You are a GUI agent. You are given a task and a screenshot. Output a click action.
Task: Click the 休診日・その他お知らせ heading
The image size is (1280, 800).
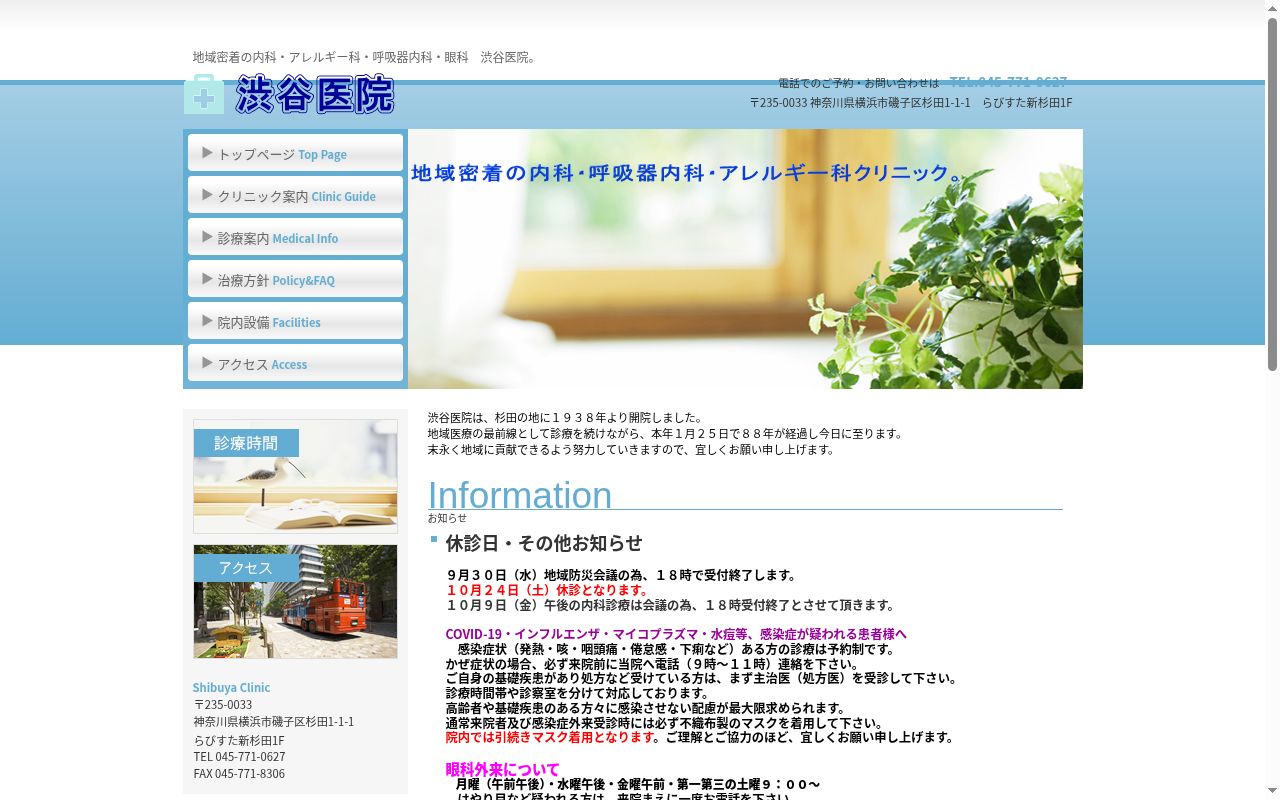(x=544, y=543)
